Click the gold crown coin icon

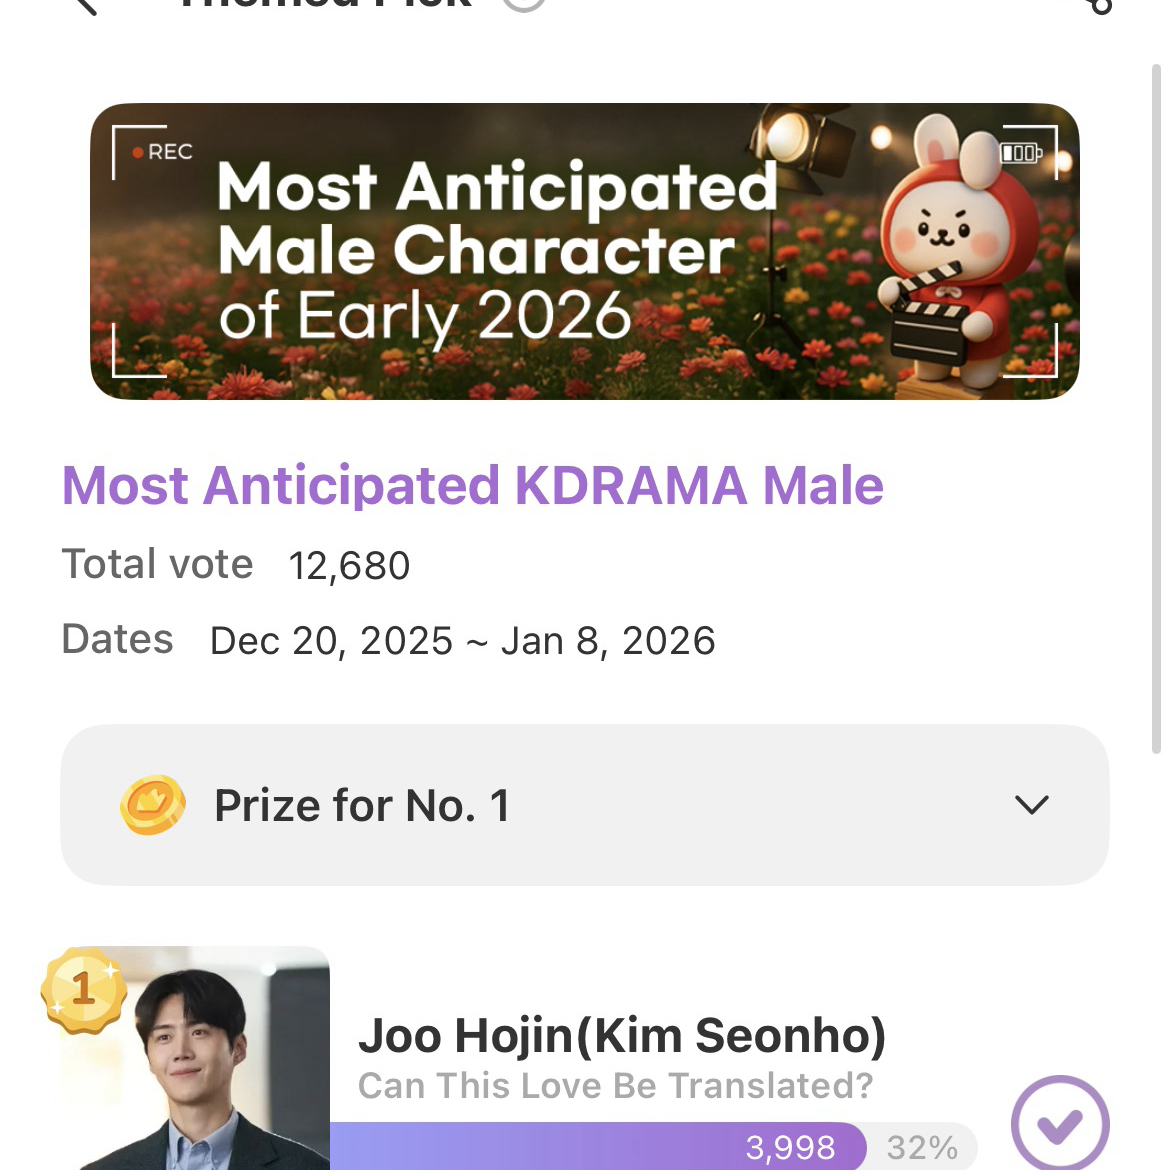click(152, 805)
